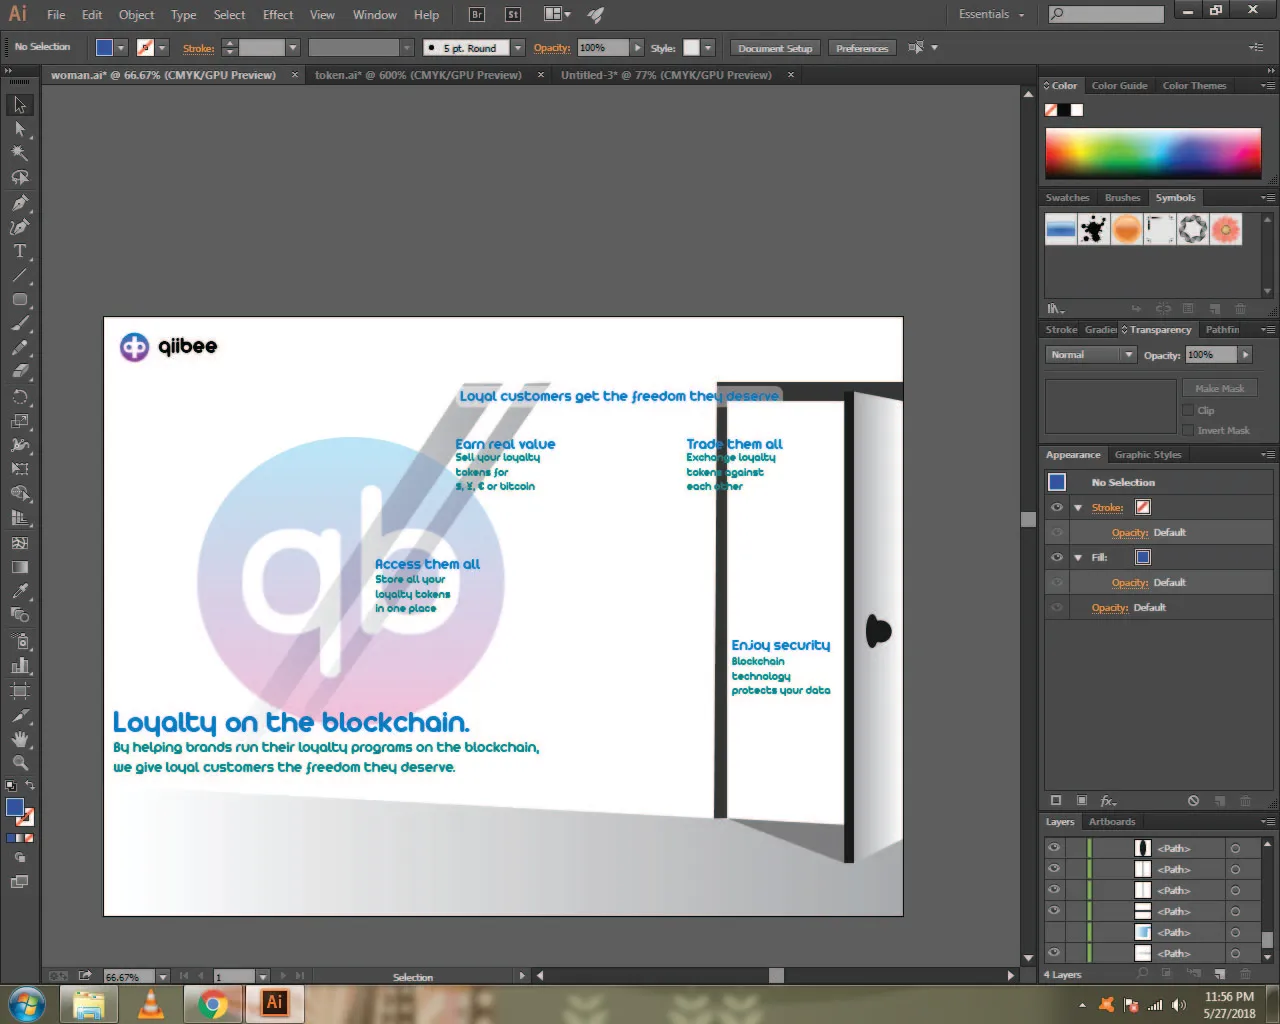The width and height of the screenshot is (1280, 1024).
Task: Select the Shape Builder tool
Action: [20, 494]
